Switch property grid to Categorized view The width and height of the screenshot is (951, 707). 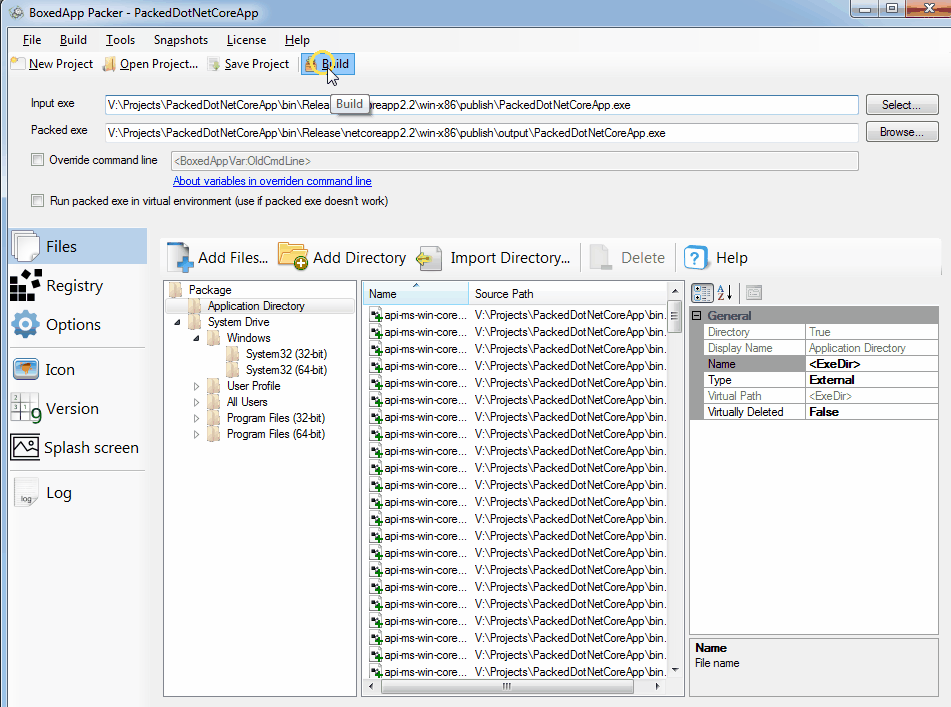point(702,293)
